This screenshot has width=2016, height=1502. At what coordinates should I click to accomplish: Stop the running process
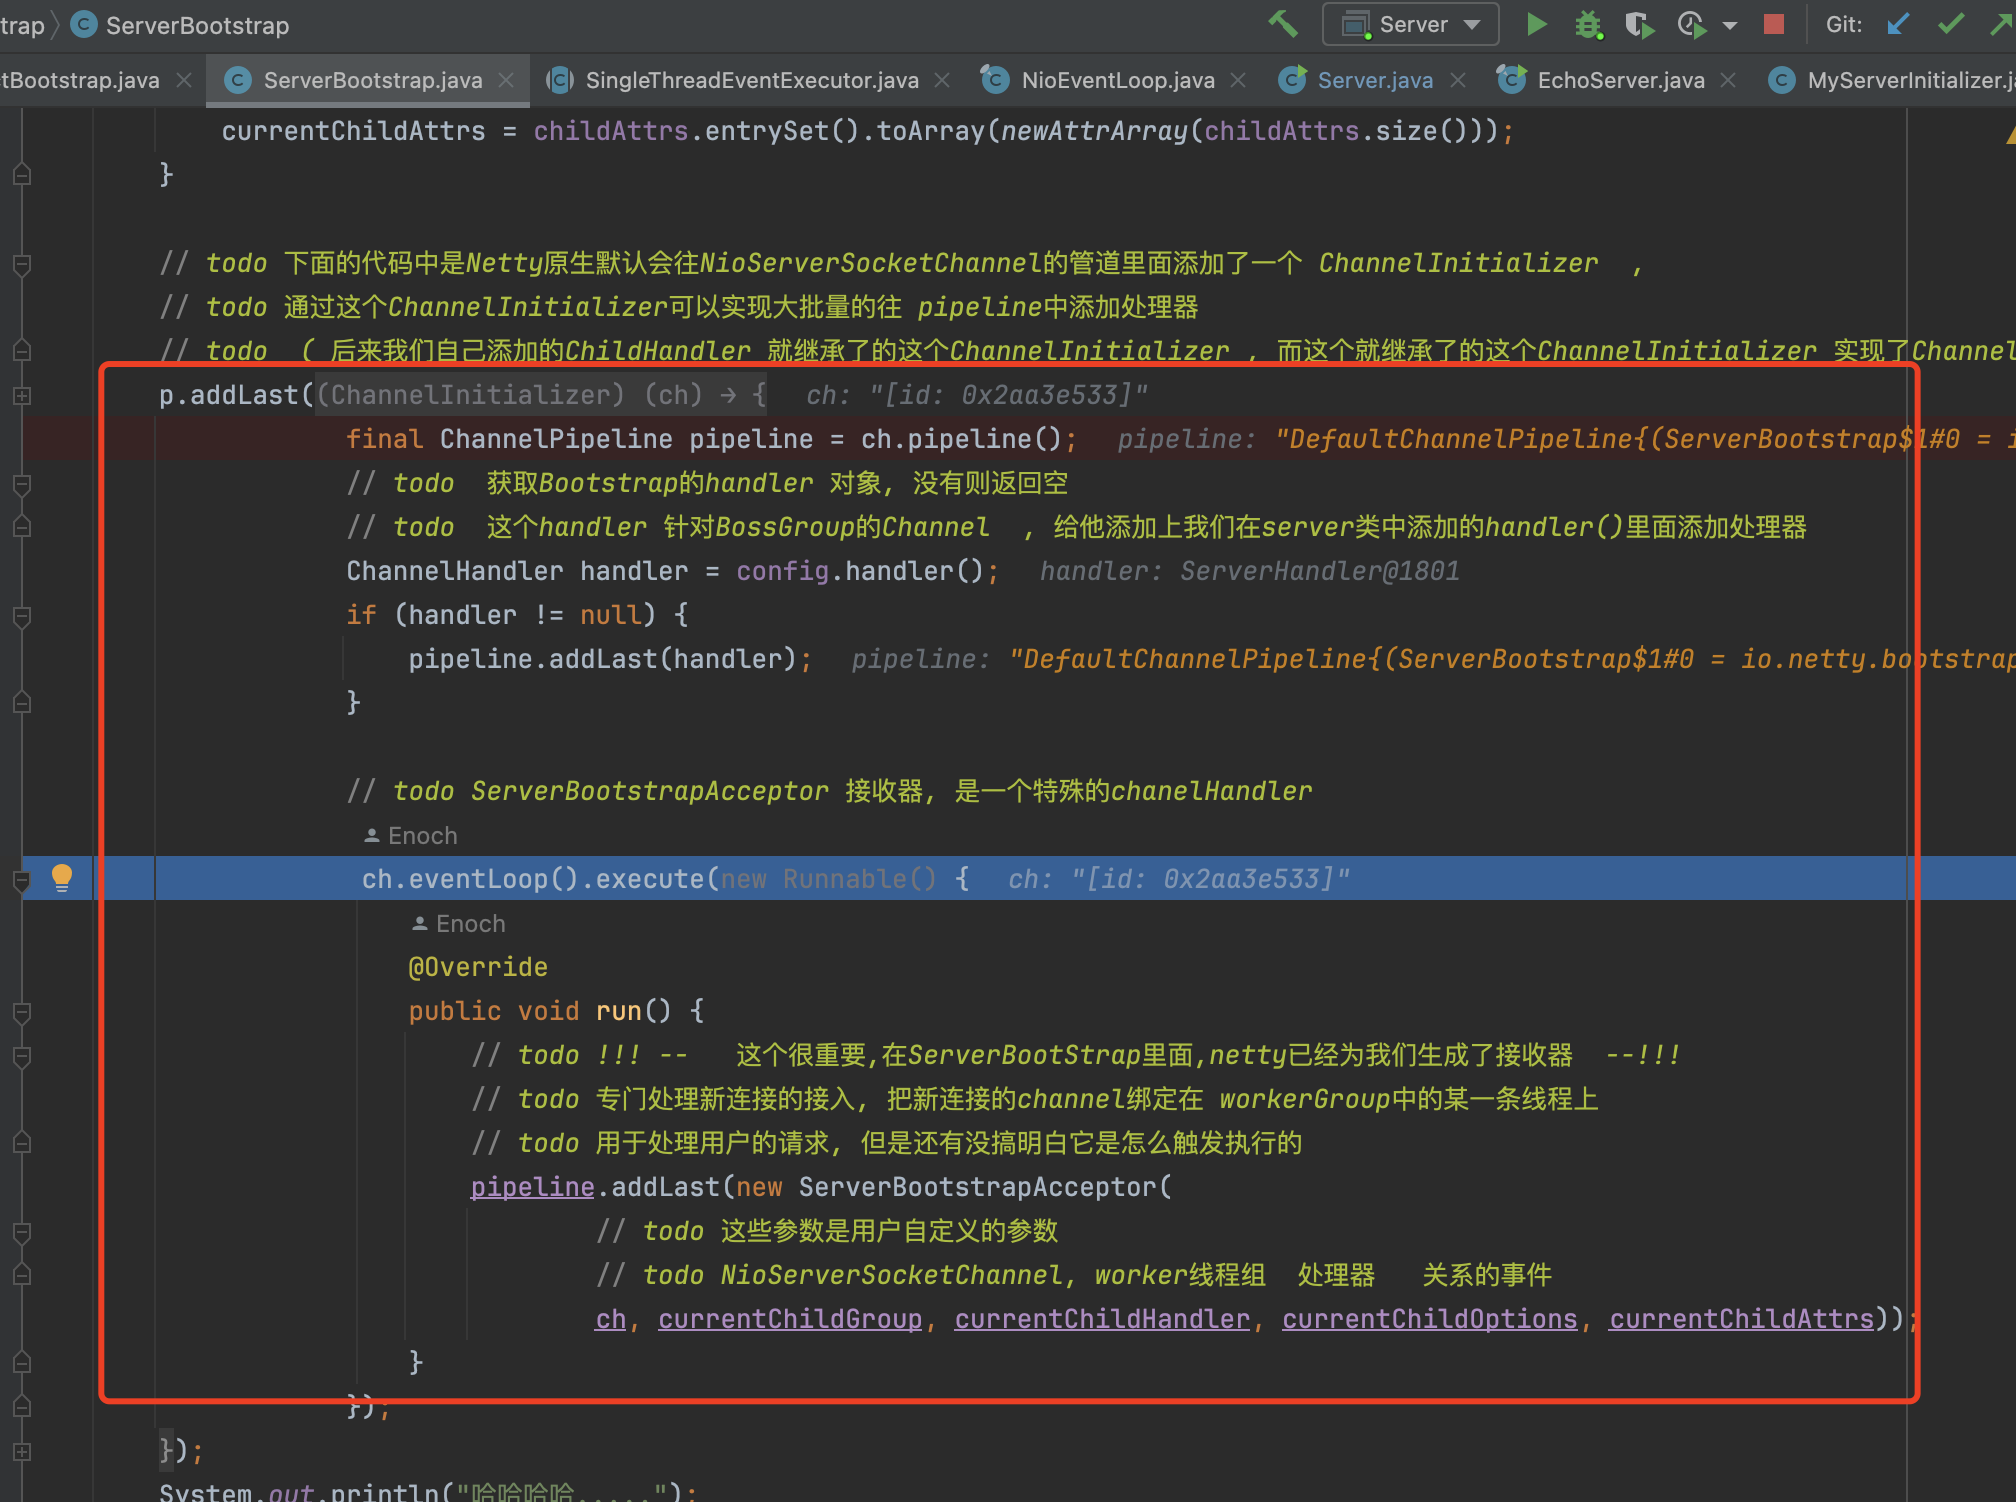[x=1774, y=24]
